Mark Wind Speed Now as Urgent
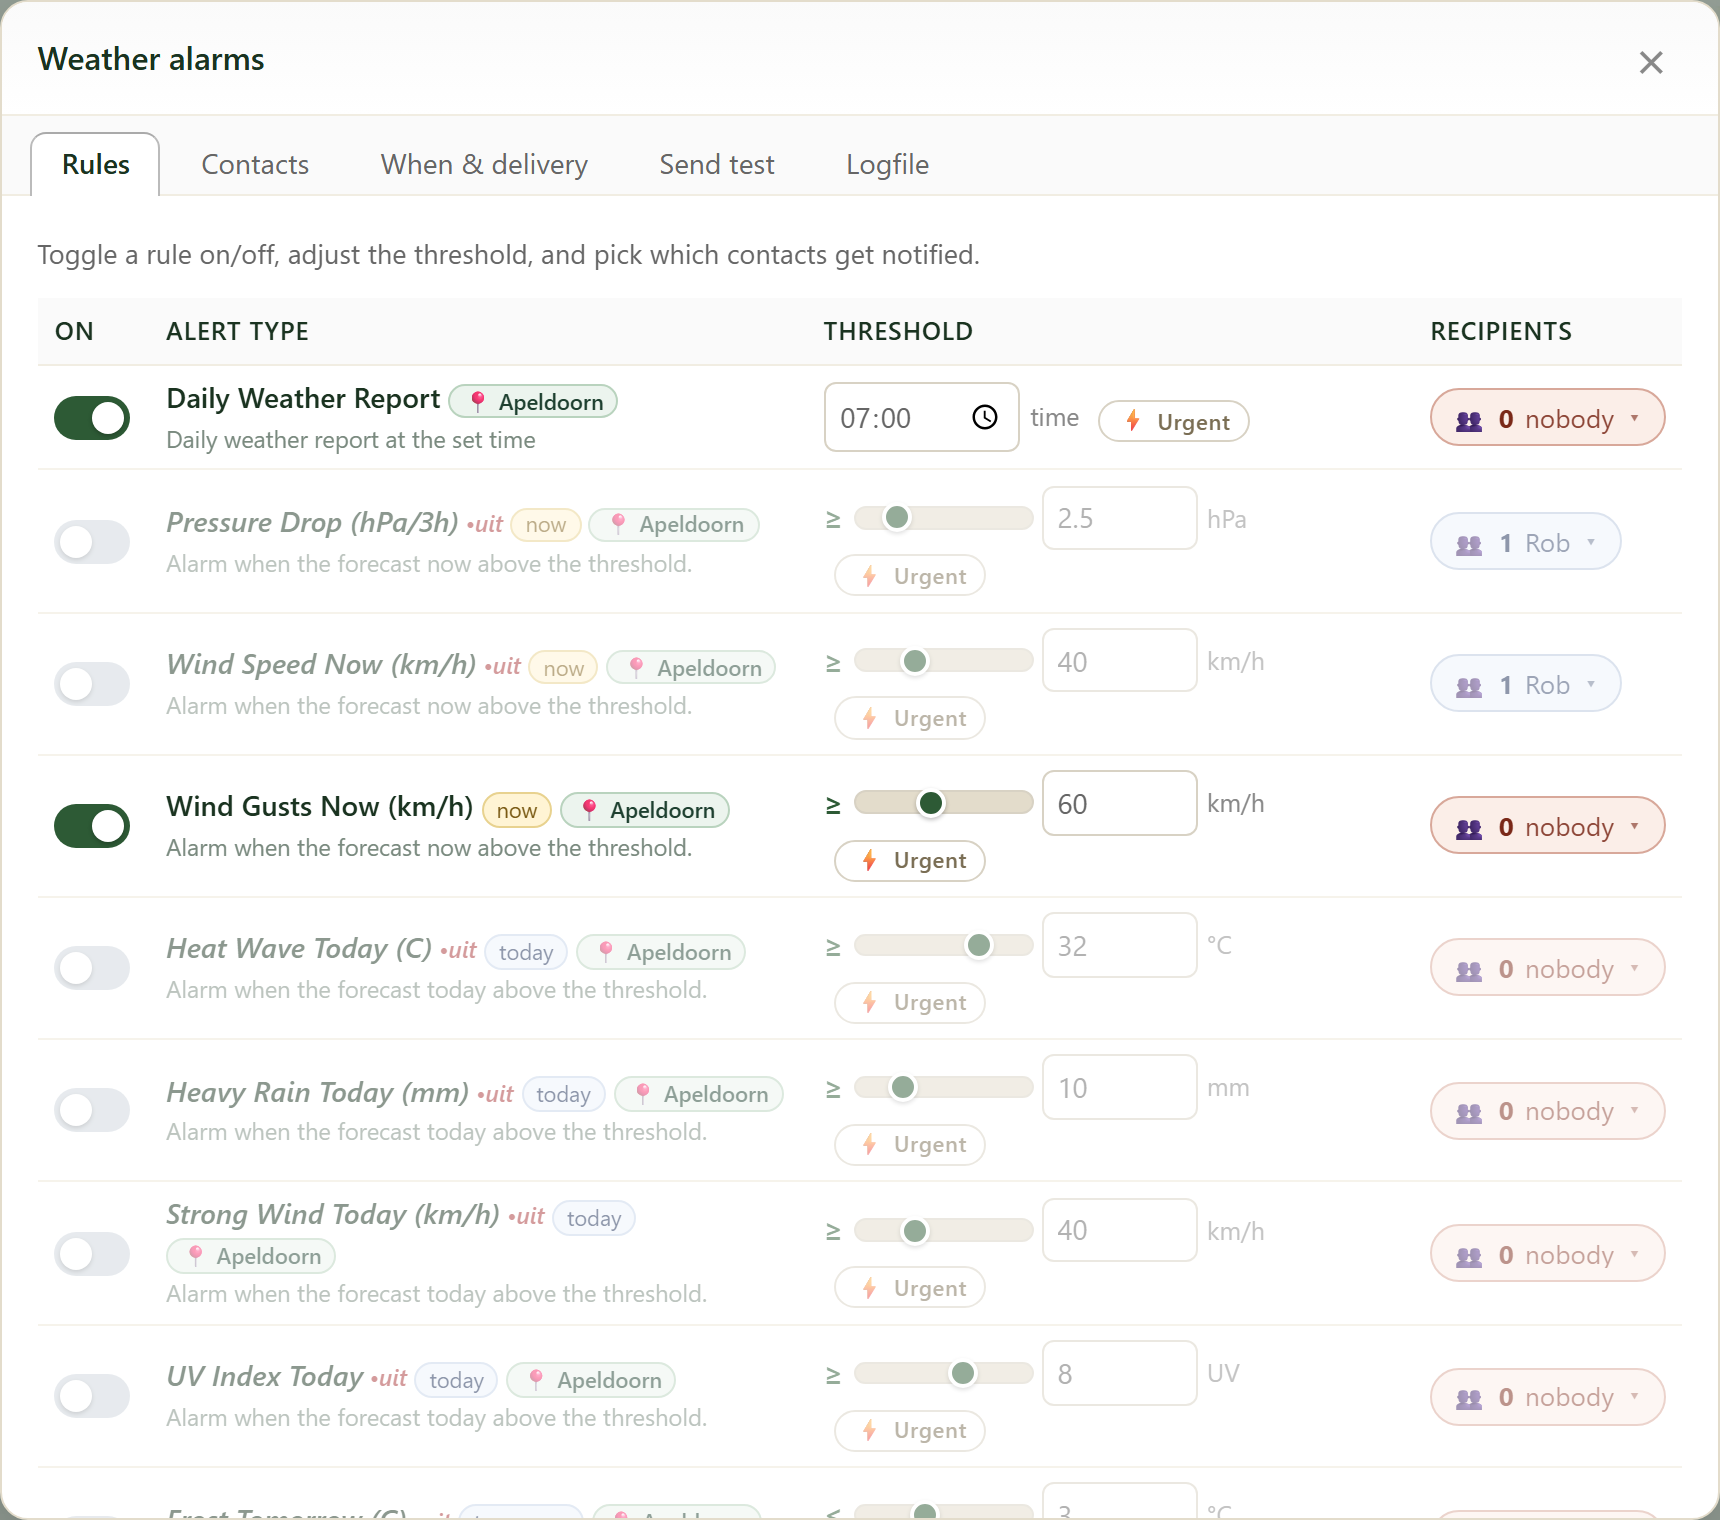This screenshot has height=1520, width=1720. tap(910, 718)
